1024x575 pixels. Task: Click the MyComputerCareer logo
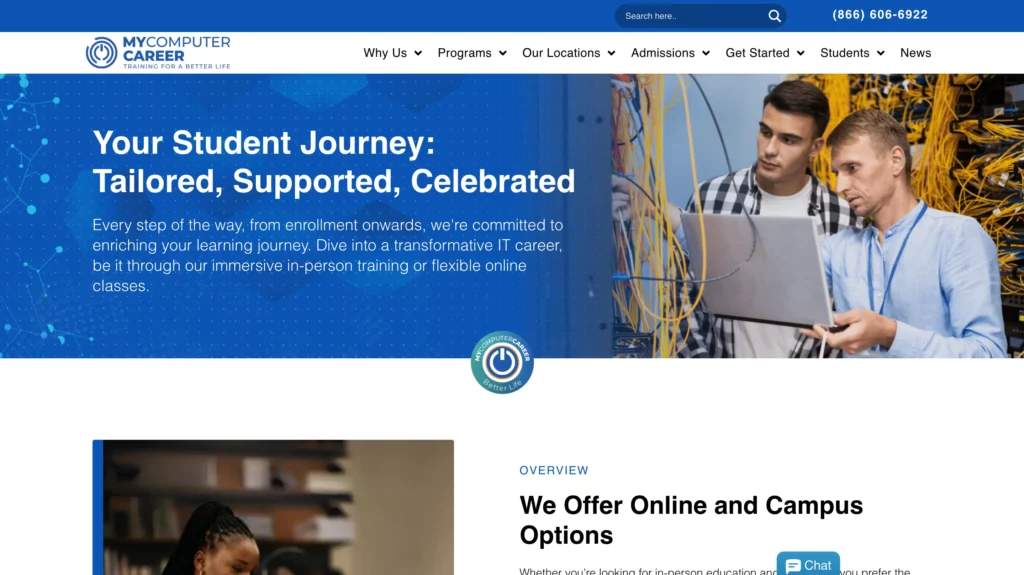tap(158, 52)
